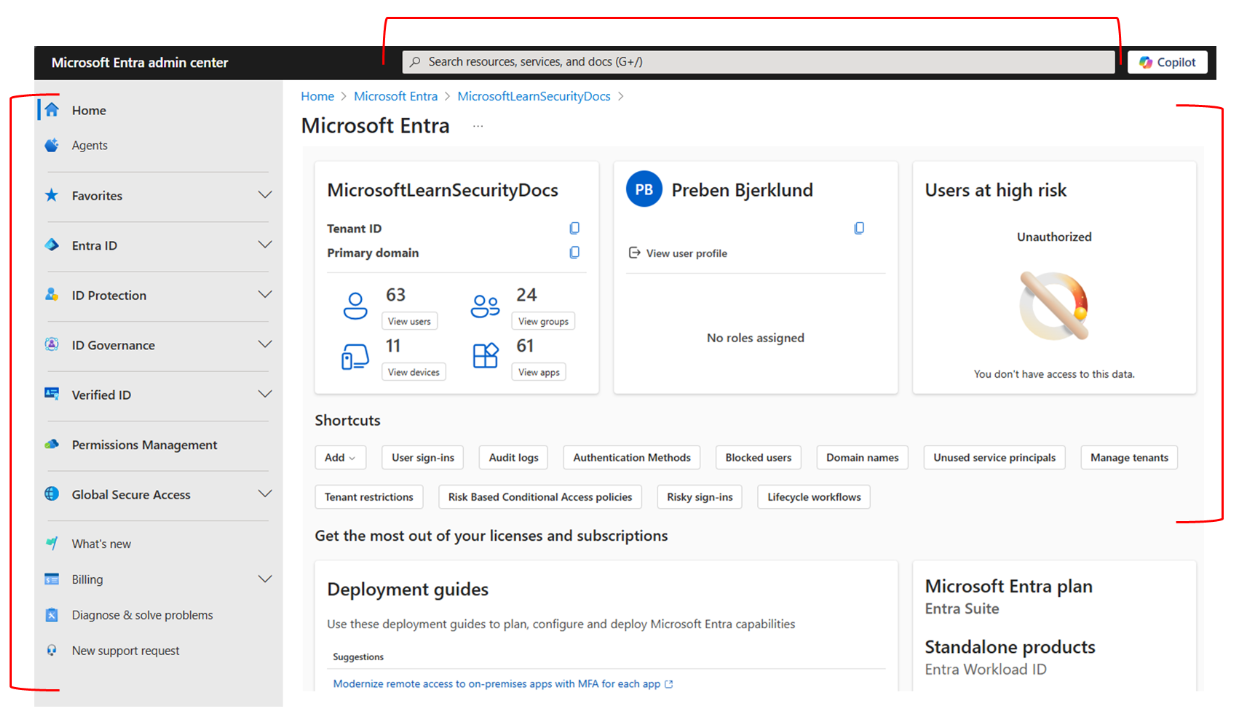Click the View users button
The height and width of the screenshot is (721, 1235).
(409, 321)
